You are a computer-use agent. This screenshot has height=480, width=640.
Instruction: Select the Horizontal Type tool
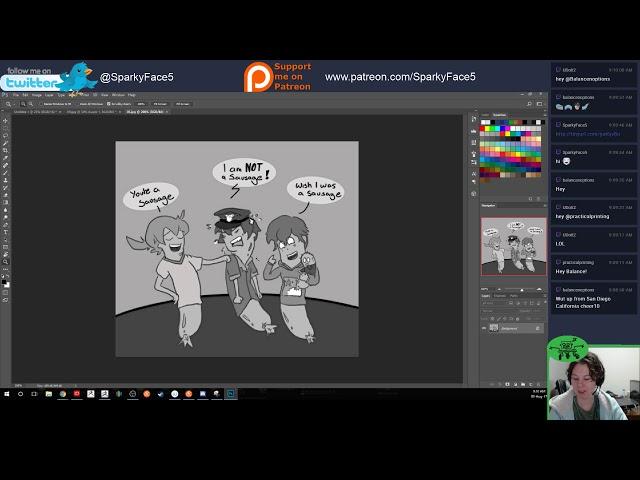tap(5, 232)
